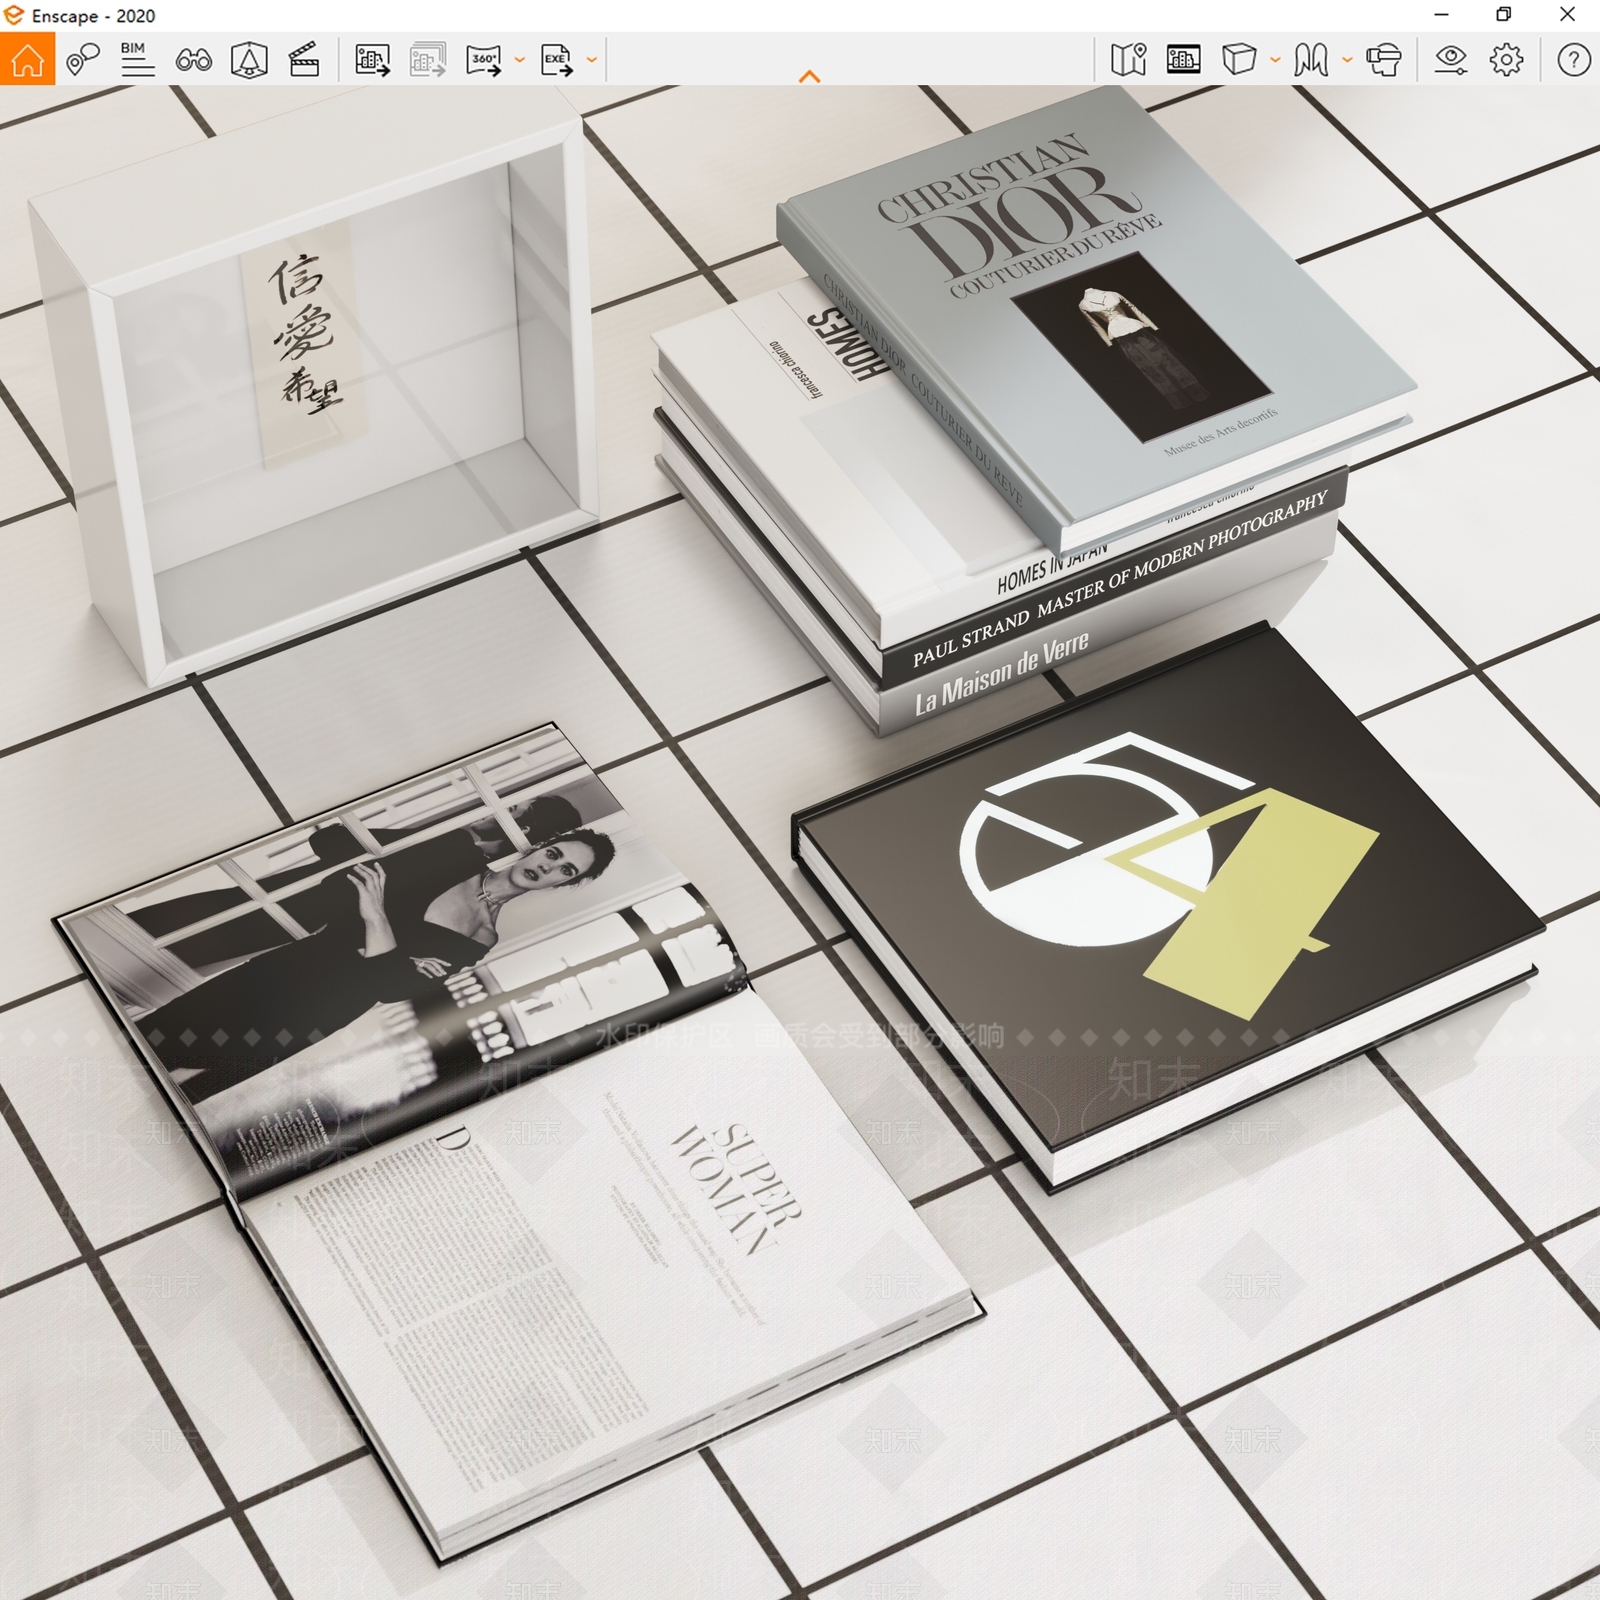Open view management binoculars icon
The height and width of the screenshot is (1600, 1600).
point(193,60)
